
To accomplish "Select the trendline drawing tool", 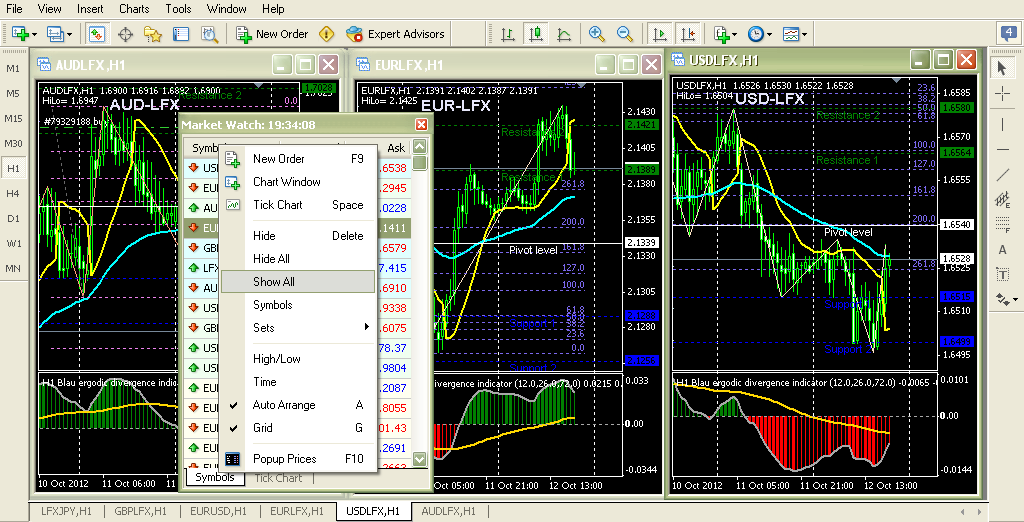I will (x=1002, y=174).
